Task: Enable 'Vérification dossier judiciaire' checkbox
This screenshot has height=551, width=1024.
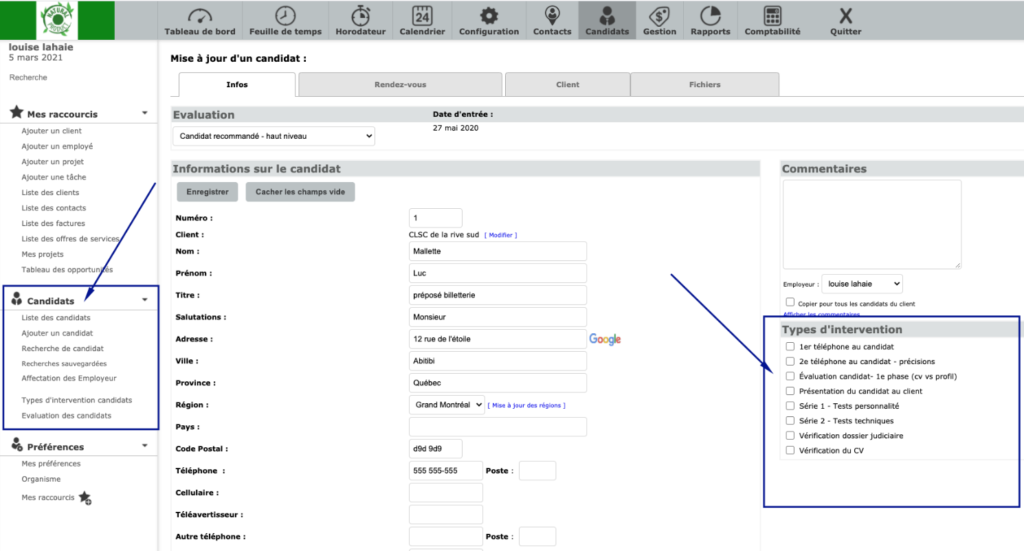Action: pos(791,436)
